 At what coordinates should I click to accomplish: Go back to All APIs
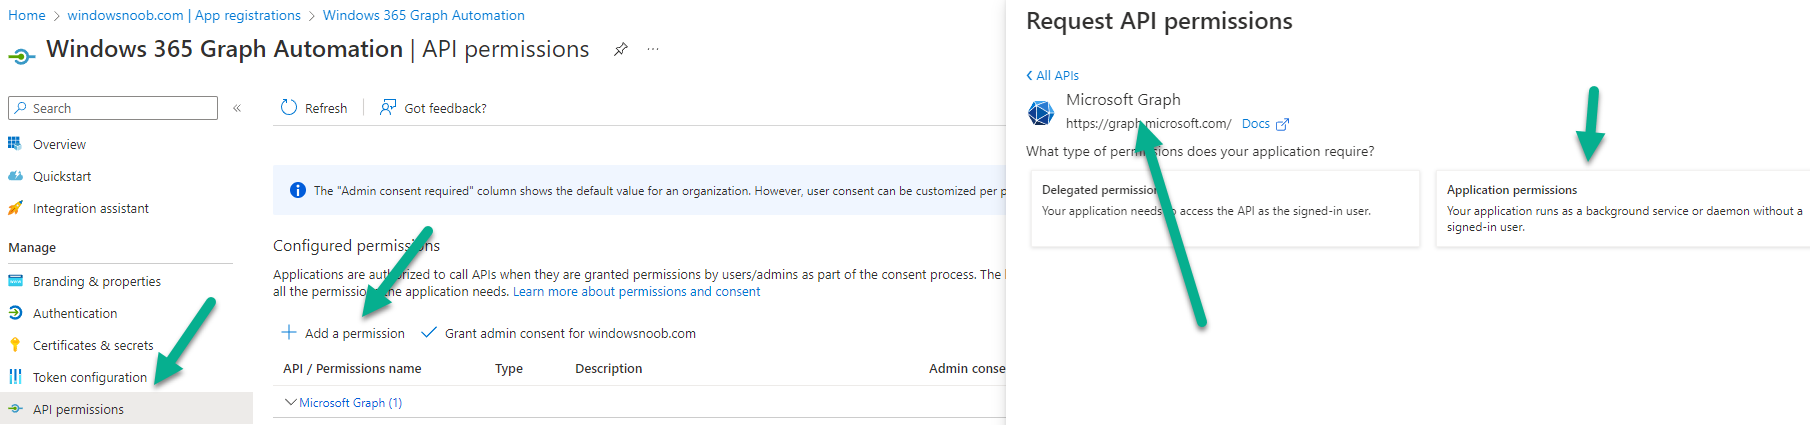1057,75
